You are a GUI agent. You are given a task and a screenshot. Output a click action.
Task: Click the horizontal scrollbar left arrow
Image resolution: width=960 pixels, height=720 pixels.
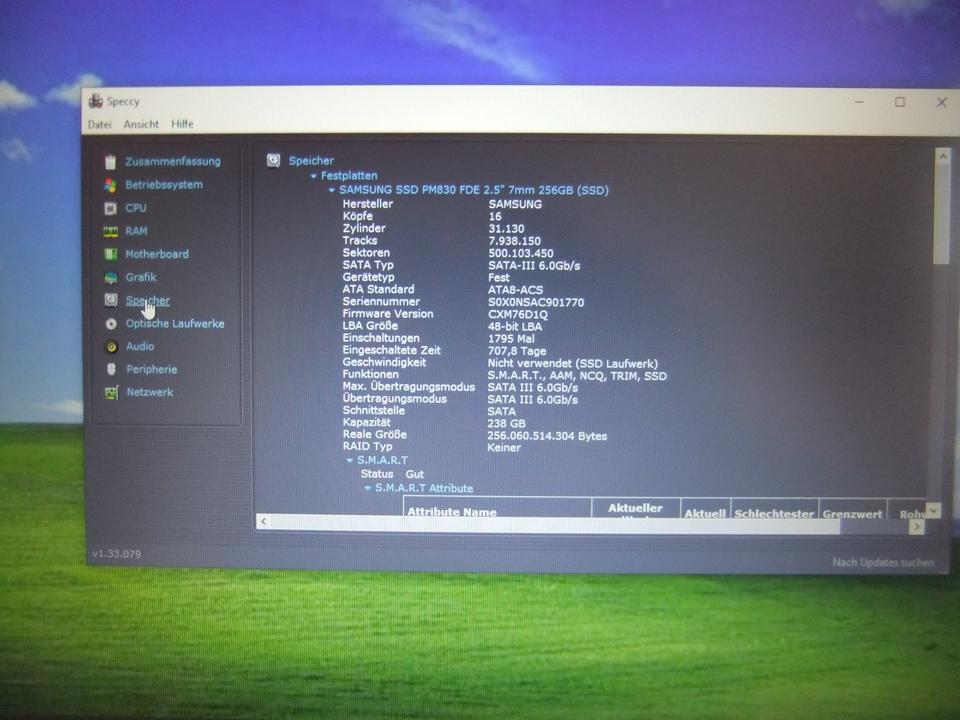tap(263, 522)
